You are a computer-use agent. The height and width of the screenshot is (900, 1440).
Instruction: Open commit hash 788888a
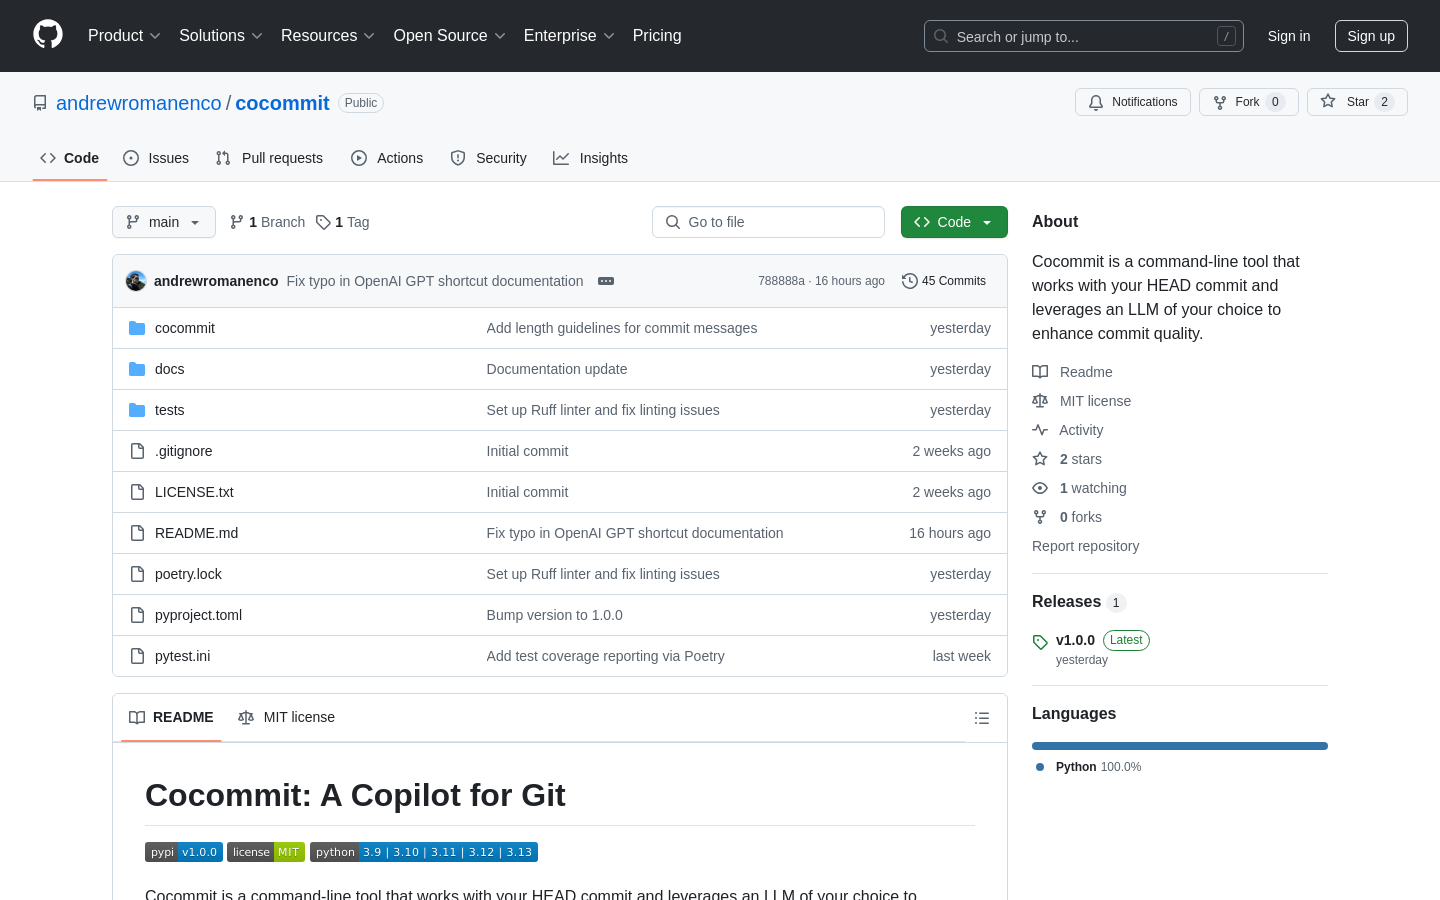pyautogui.click(x=781, y=281)
